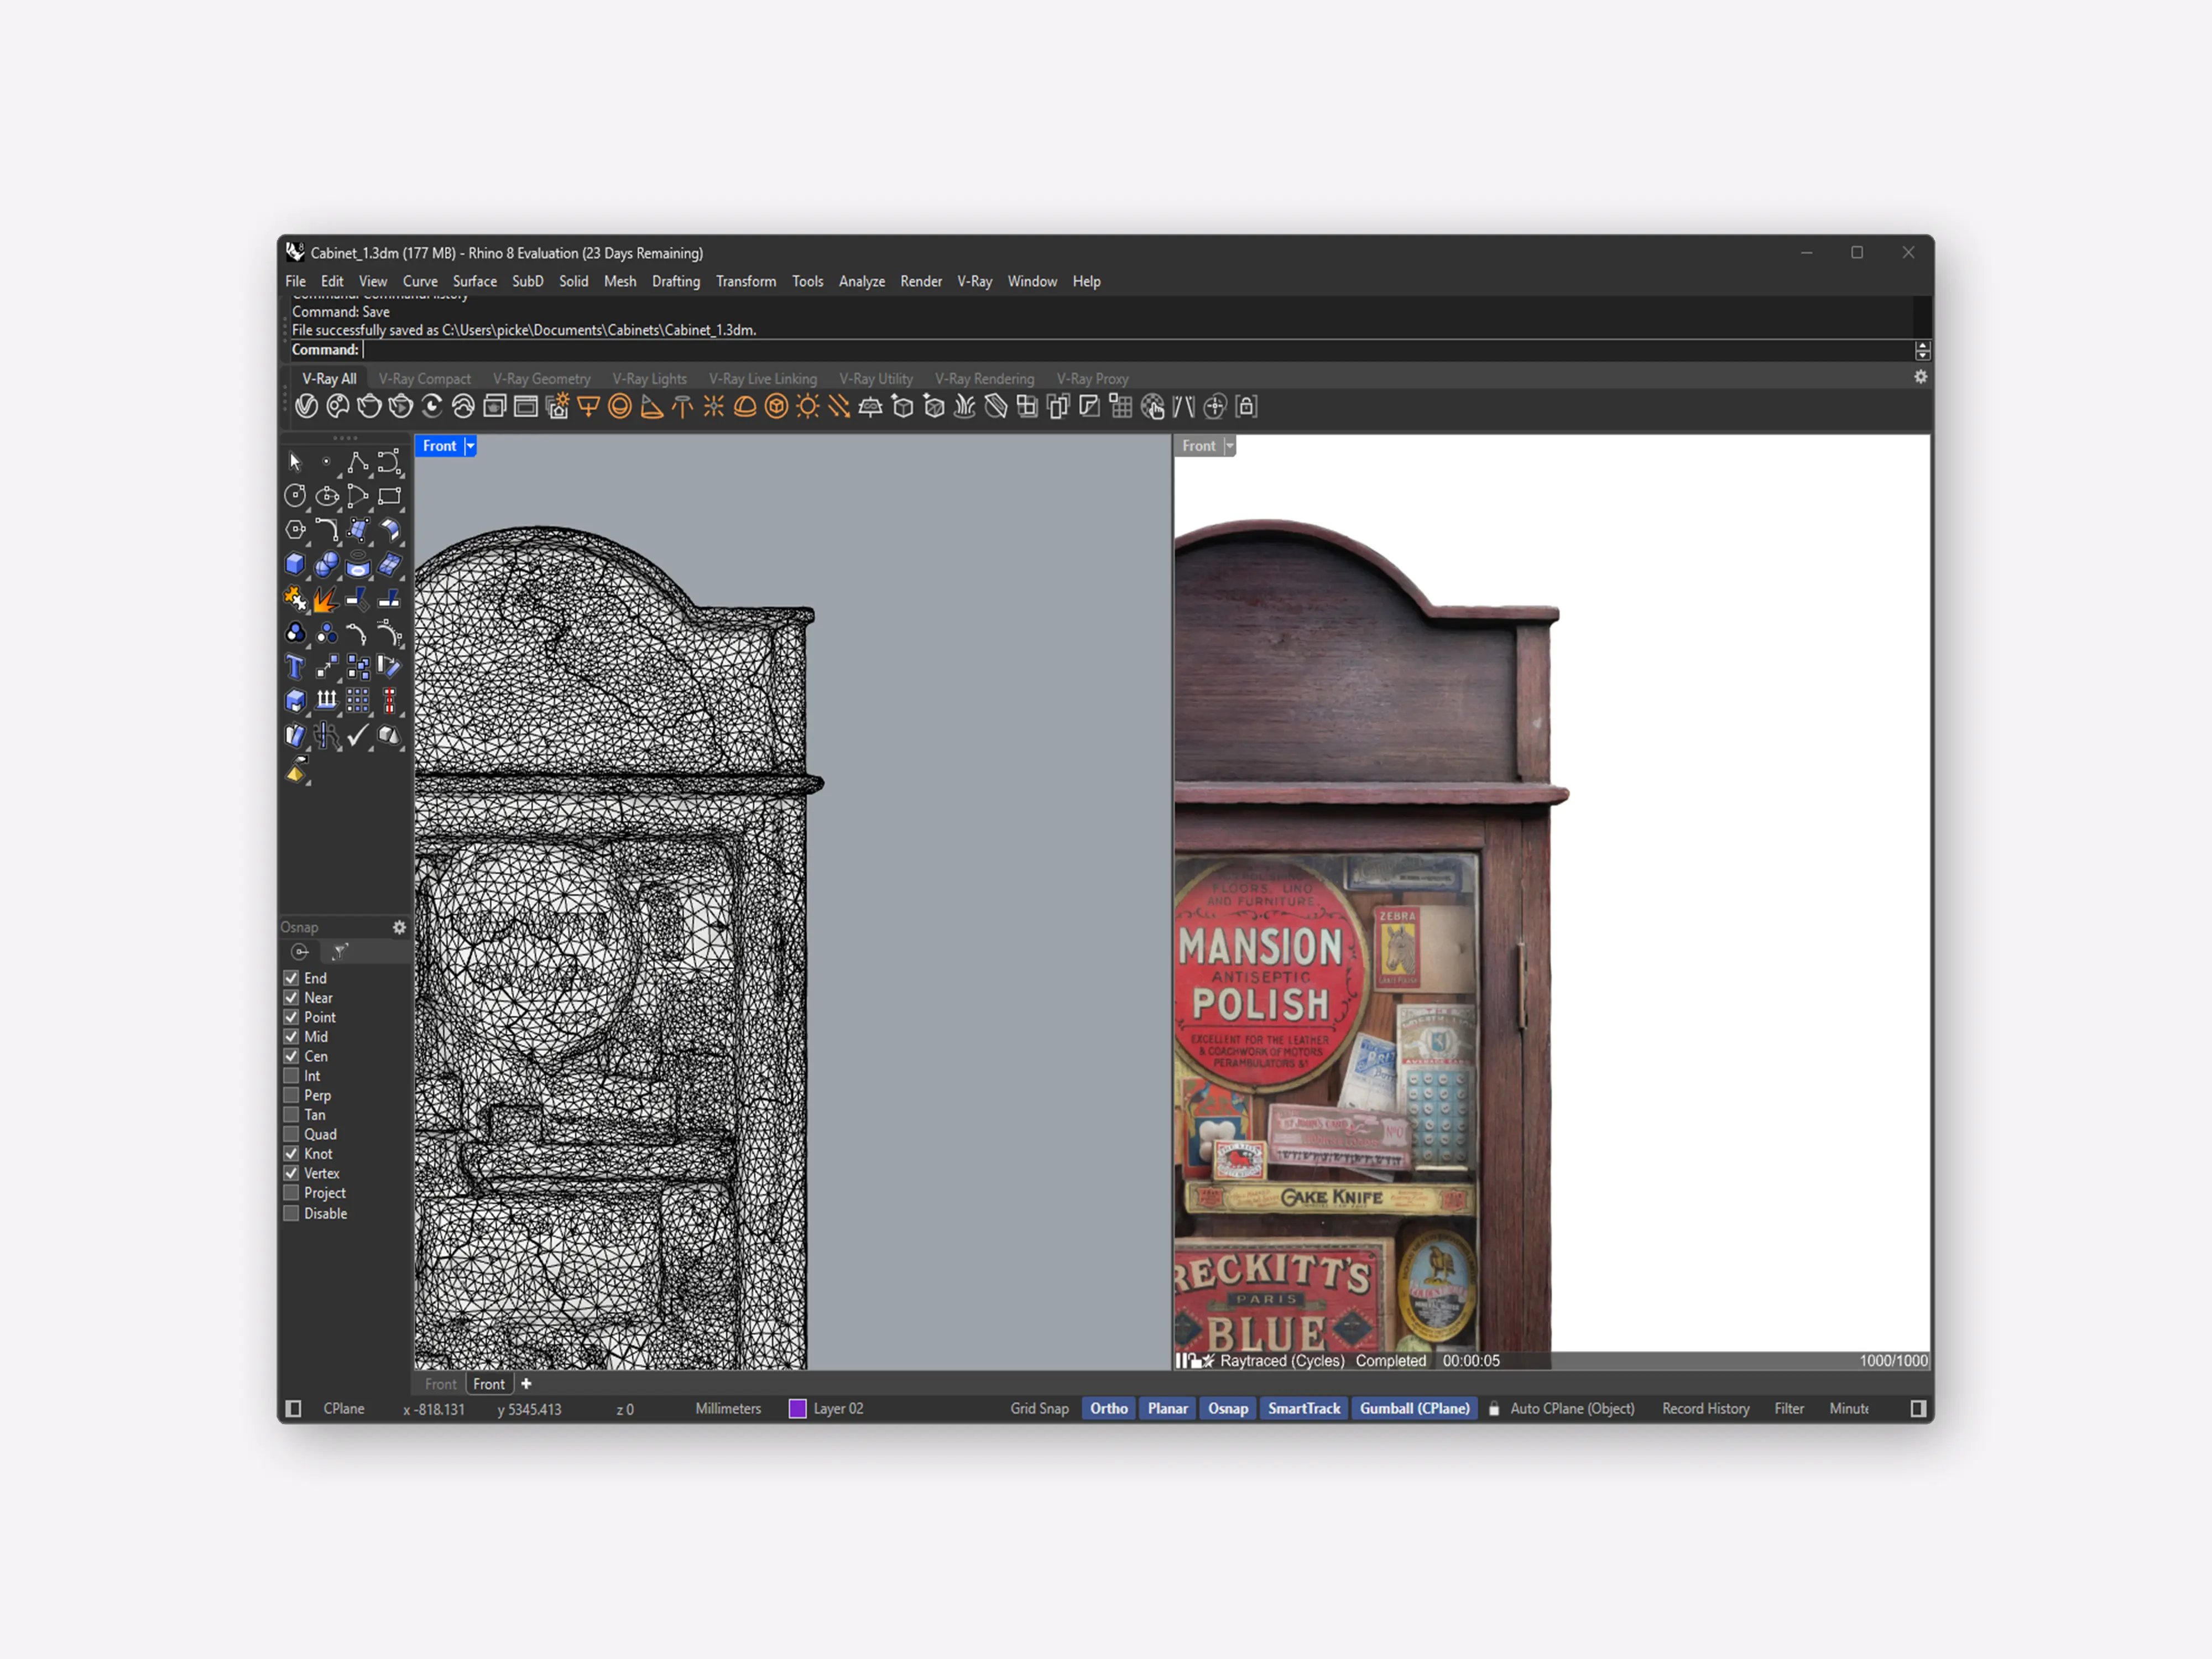Click the purple Layer 02 color swatch
The image size is (2212, 1659).
click(797, 1408)
